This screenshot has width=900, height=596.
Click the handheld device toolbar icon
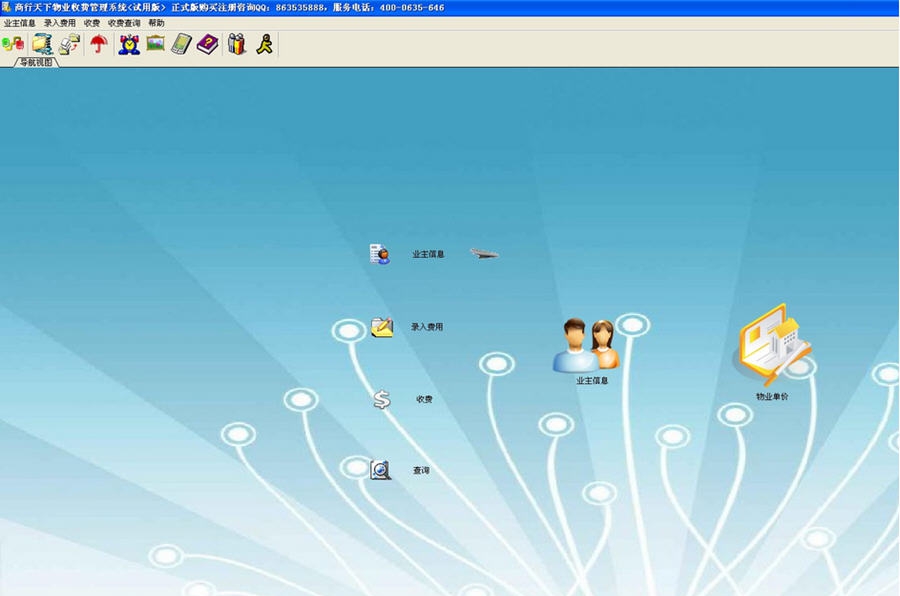coord(181,44)
